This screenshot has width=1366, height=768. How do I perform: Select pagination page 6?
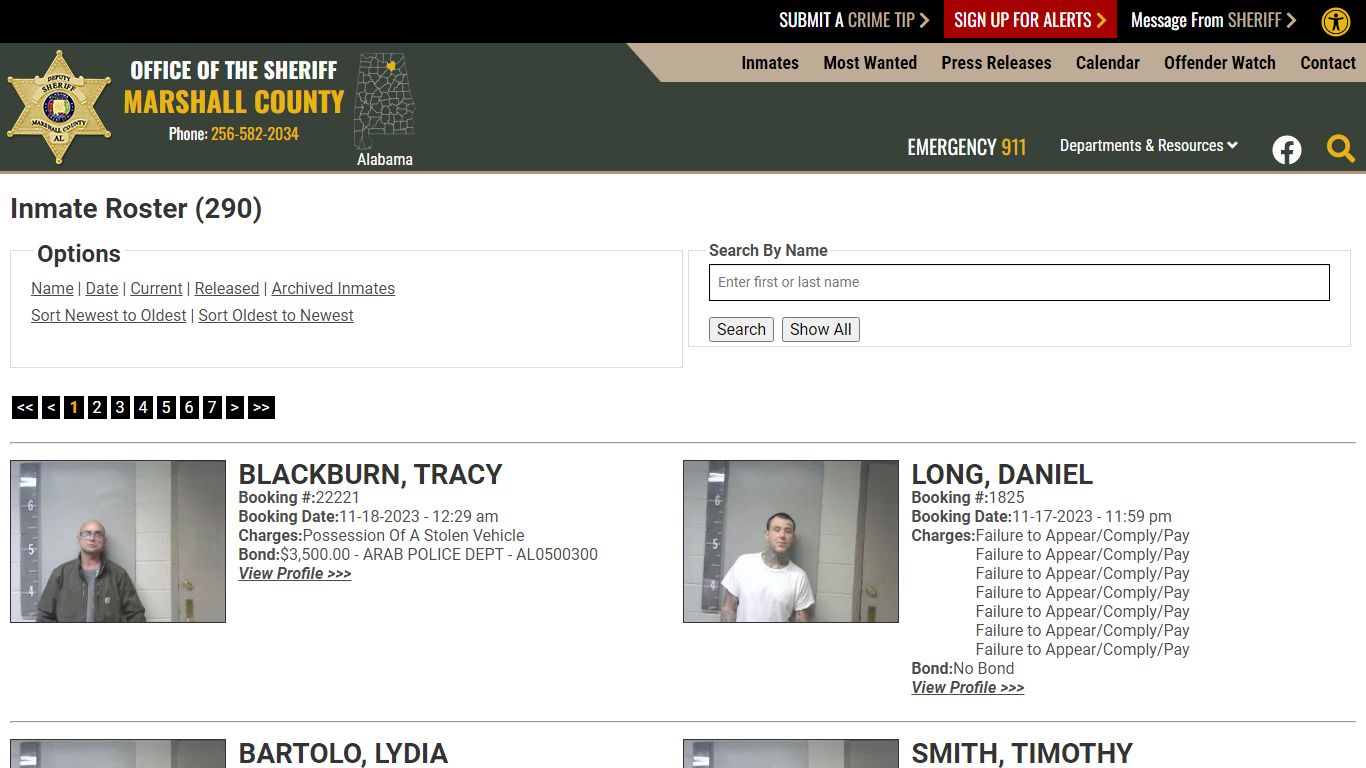tap(189, 407)
